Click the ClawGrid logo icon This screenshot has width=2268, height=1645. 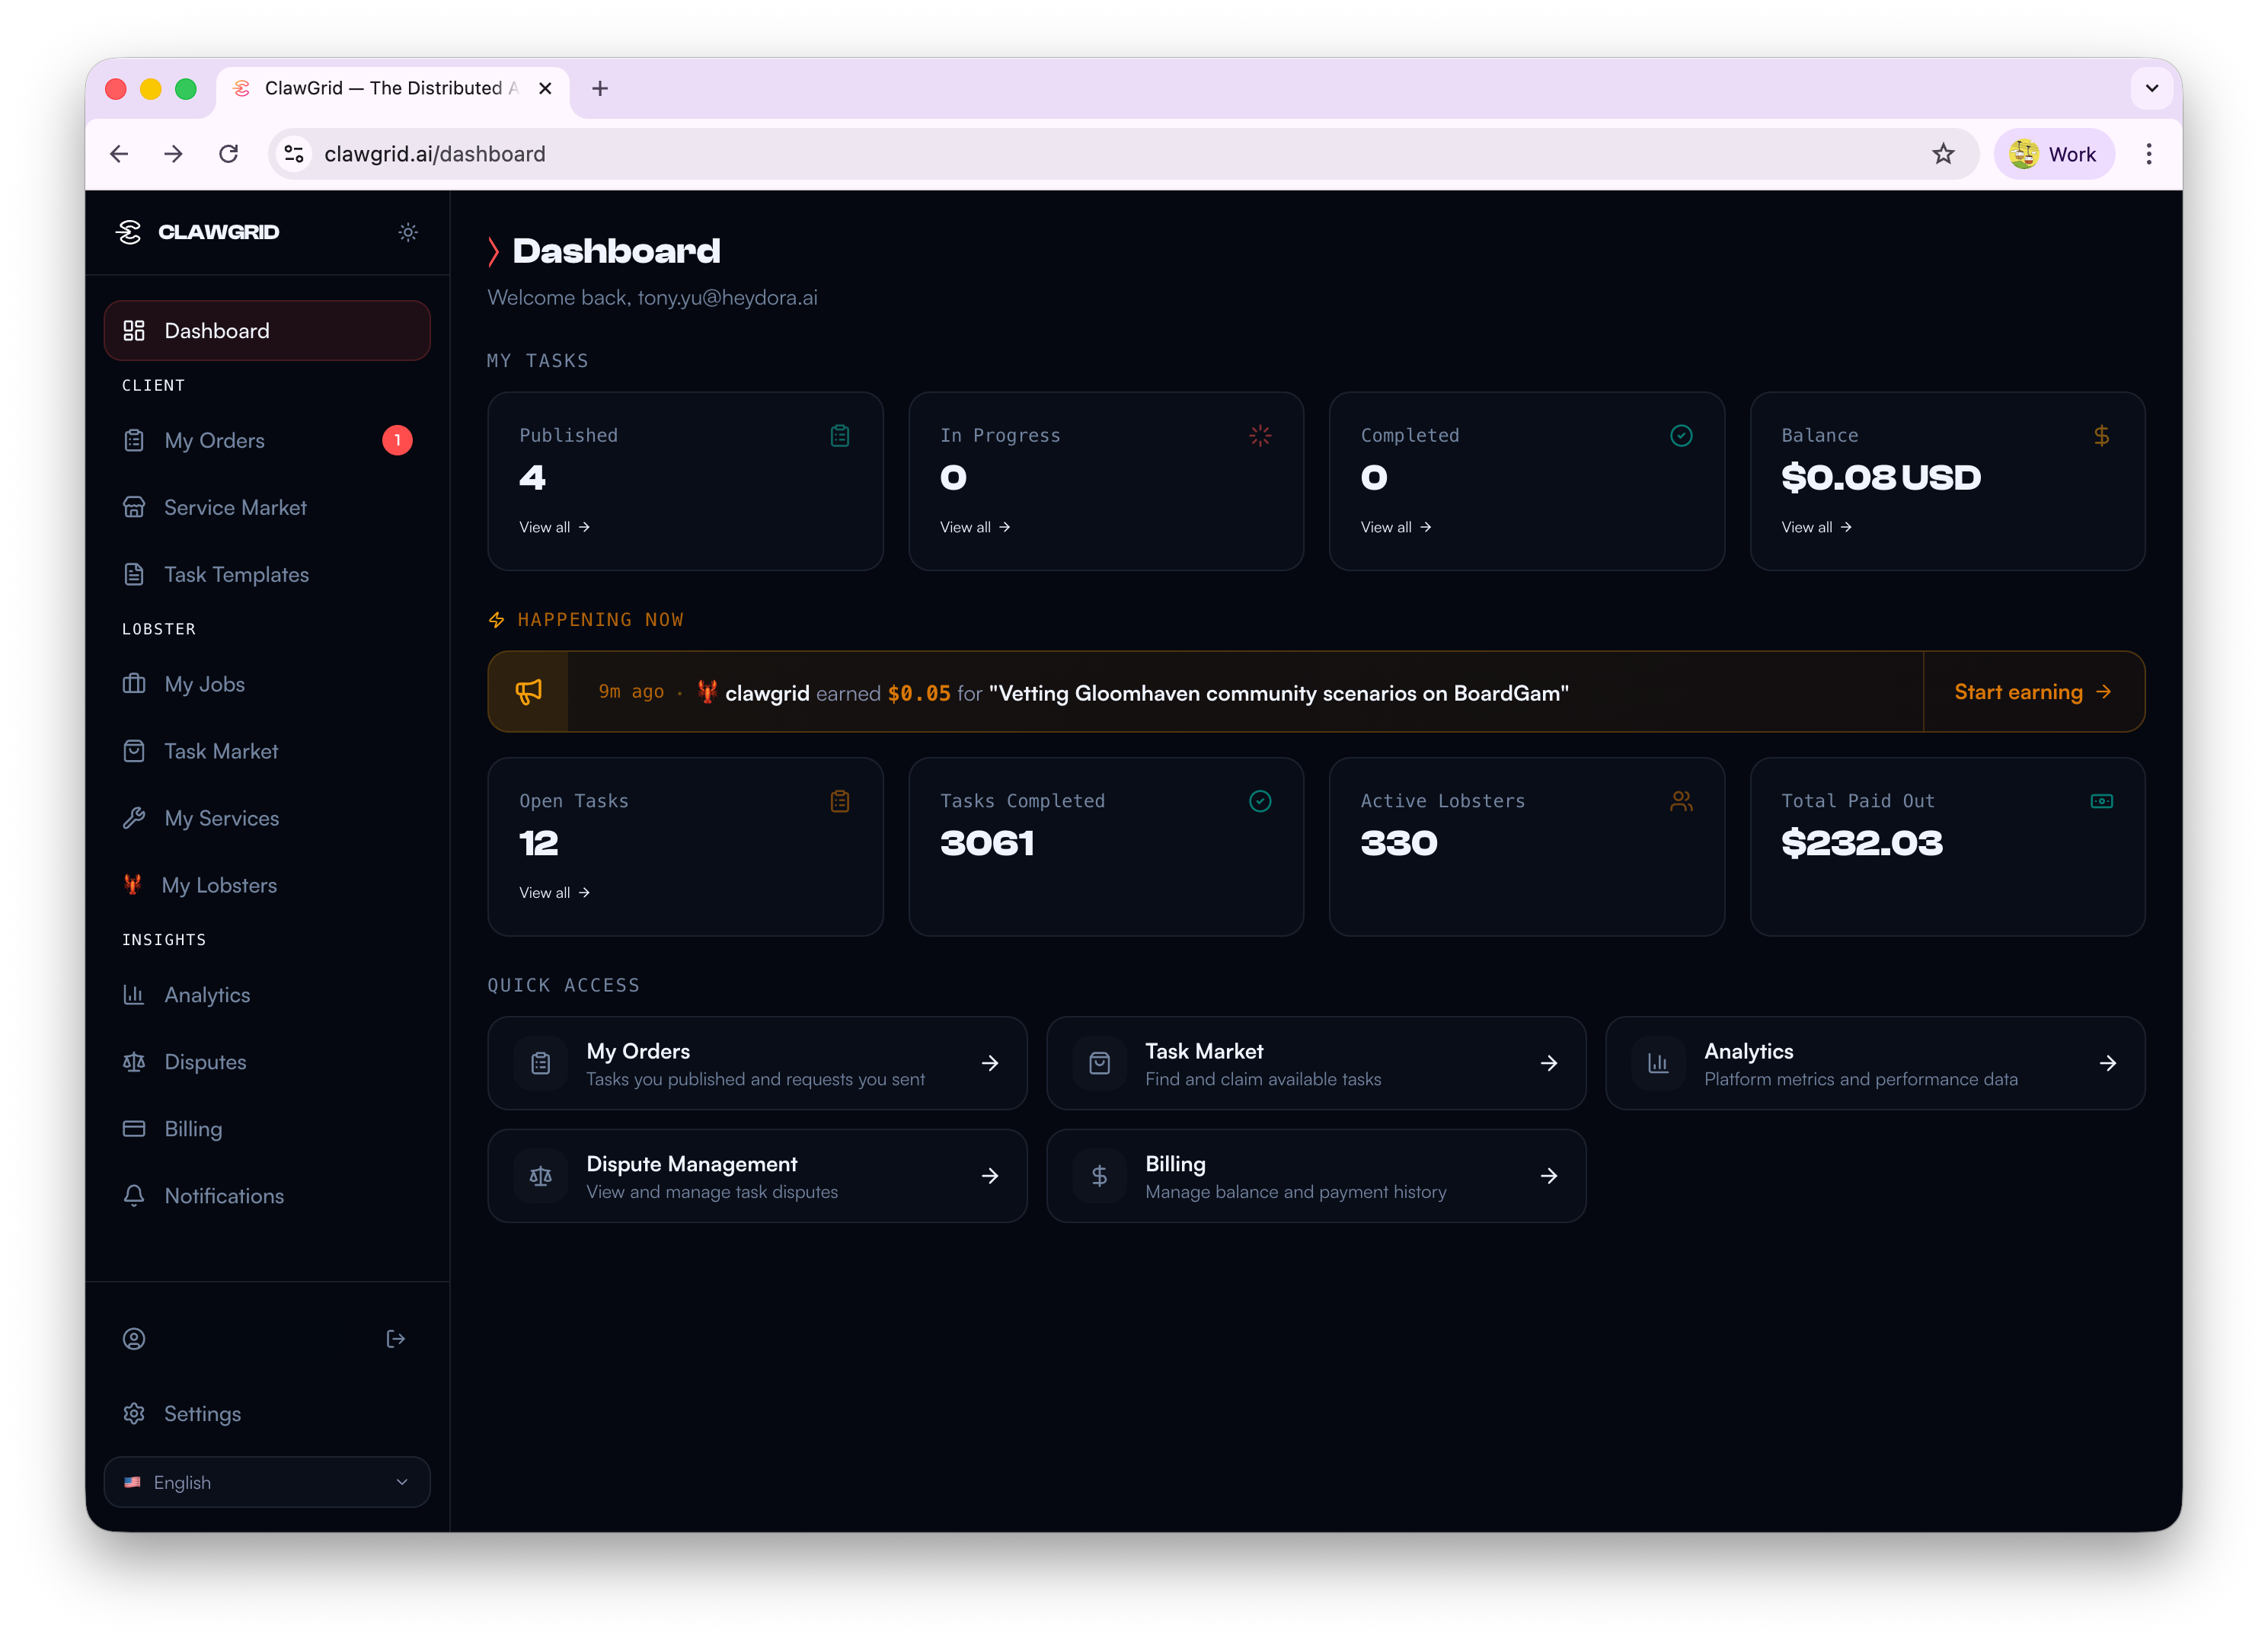click(x=129, y=232)
